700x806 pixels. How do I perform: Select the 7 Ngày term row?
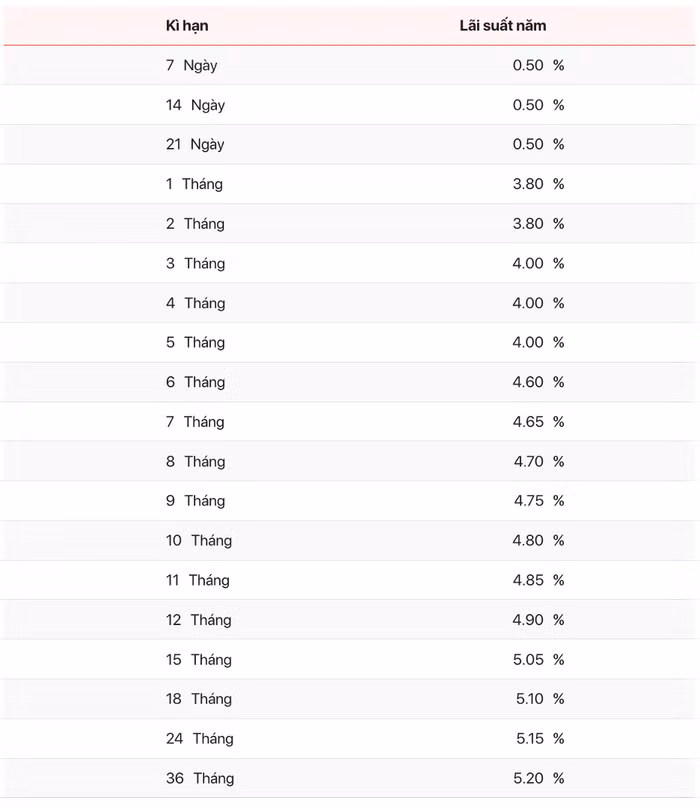(x=191, y=65)
